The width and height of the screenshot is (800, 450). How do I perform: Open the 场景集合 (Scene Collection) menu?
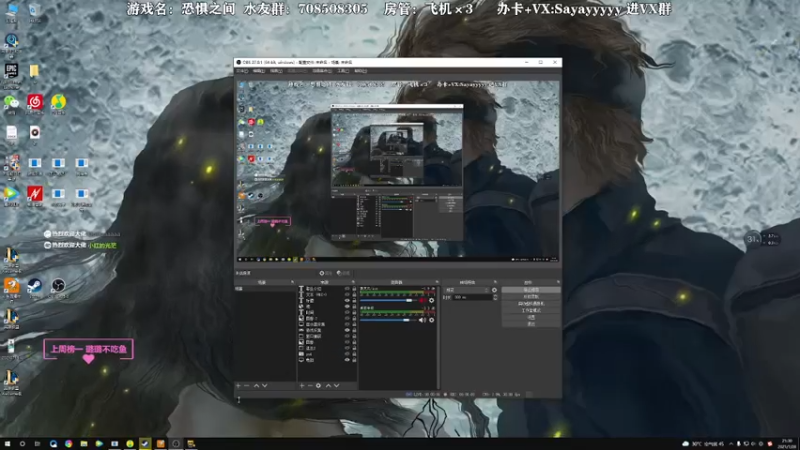coord(322,71)
